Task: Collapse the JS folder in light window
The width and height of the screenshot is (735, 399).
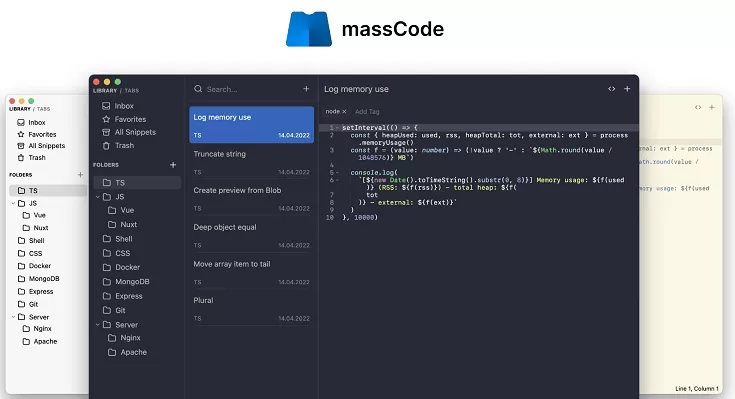Action: (x=13, y=203)
